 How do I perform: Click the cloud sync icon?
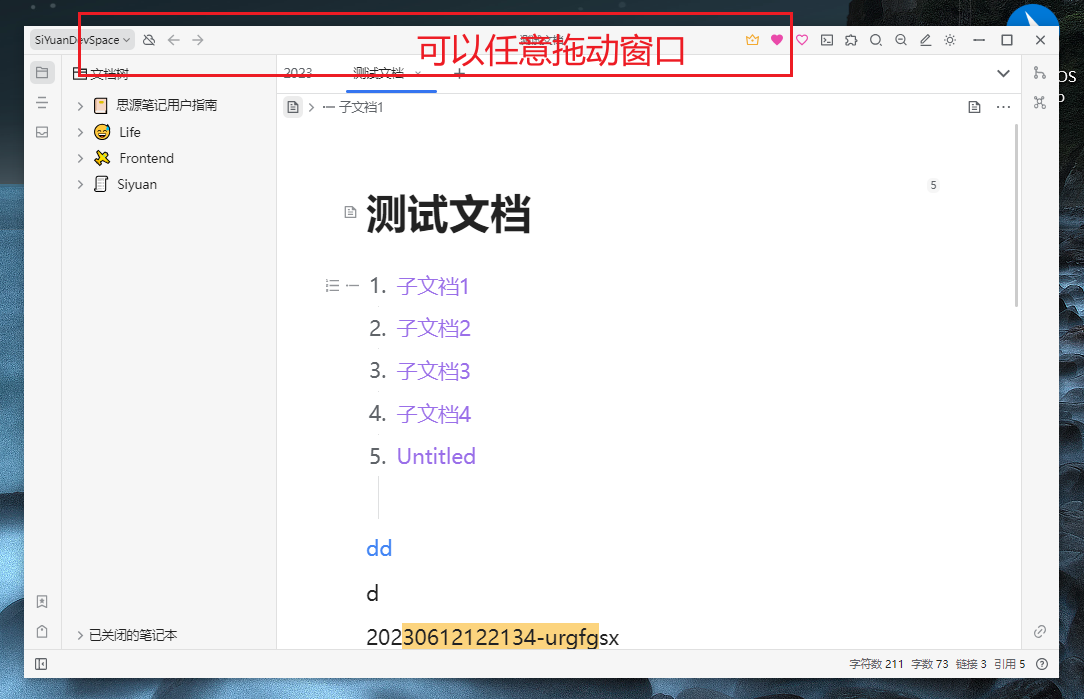point(149,40)
